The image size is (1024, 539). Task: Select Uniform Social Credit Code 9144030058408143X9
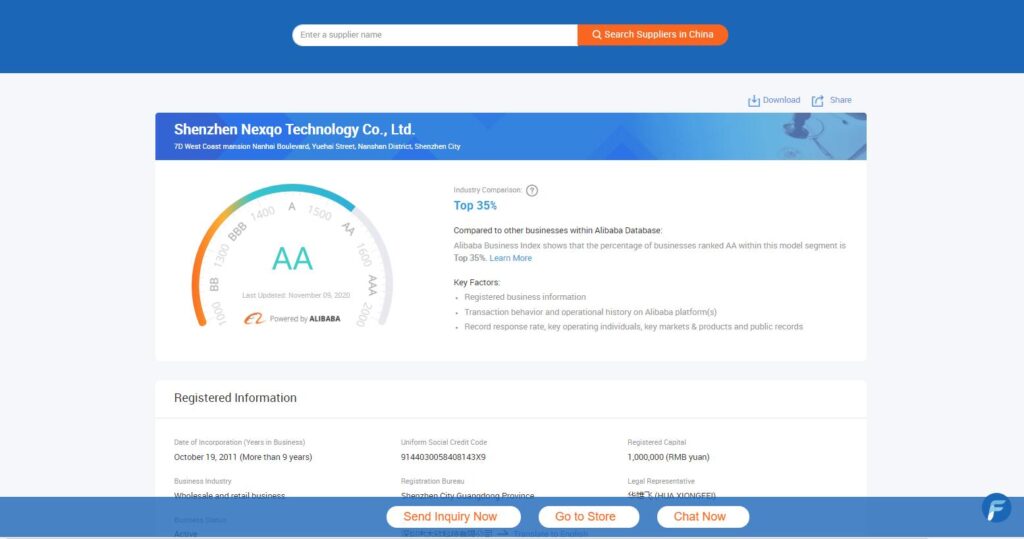pos(443,457)
